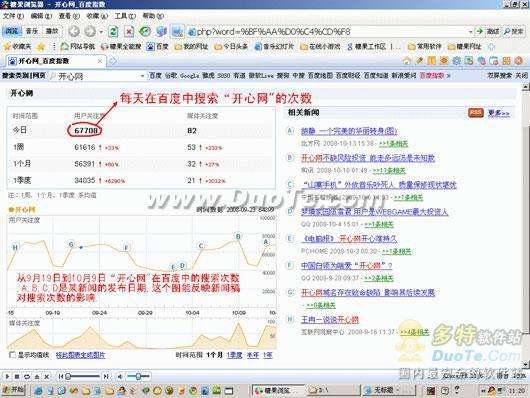Click the browser forward arrow button
This screenshot has width=530, height=398.
(x=90, y=31)
